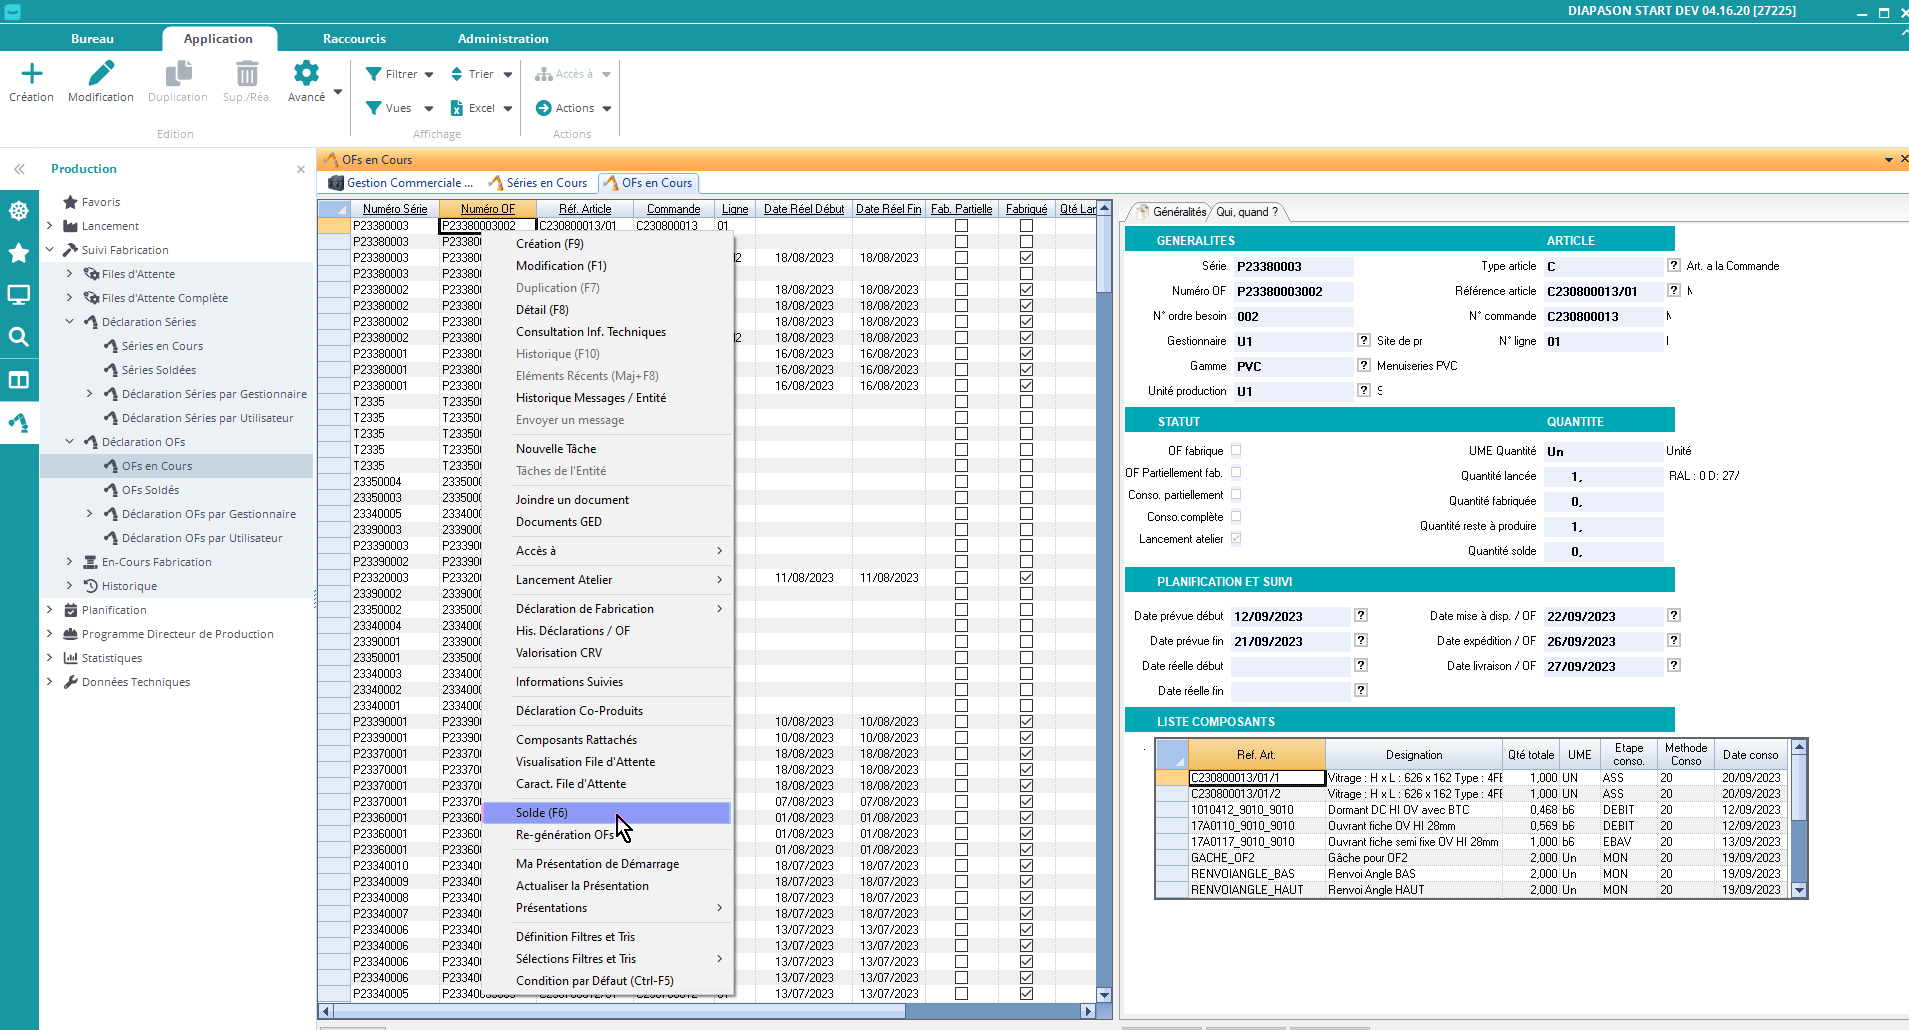Click the favorites star sidebar icon
The width and height of the screenshot is (1909, 1030).
coord(18,253)
